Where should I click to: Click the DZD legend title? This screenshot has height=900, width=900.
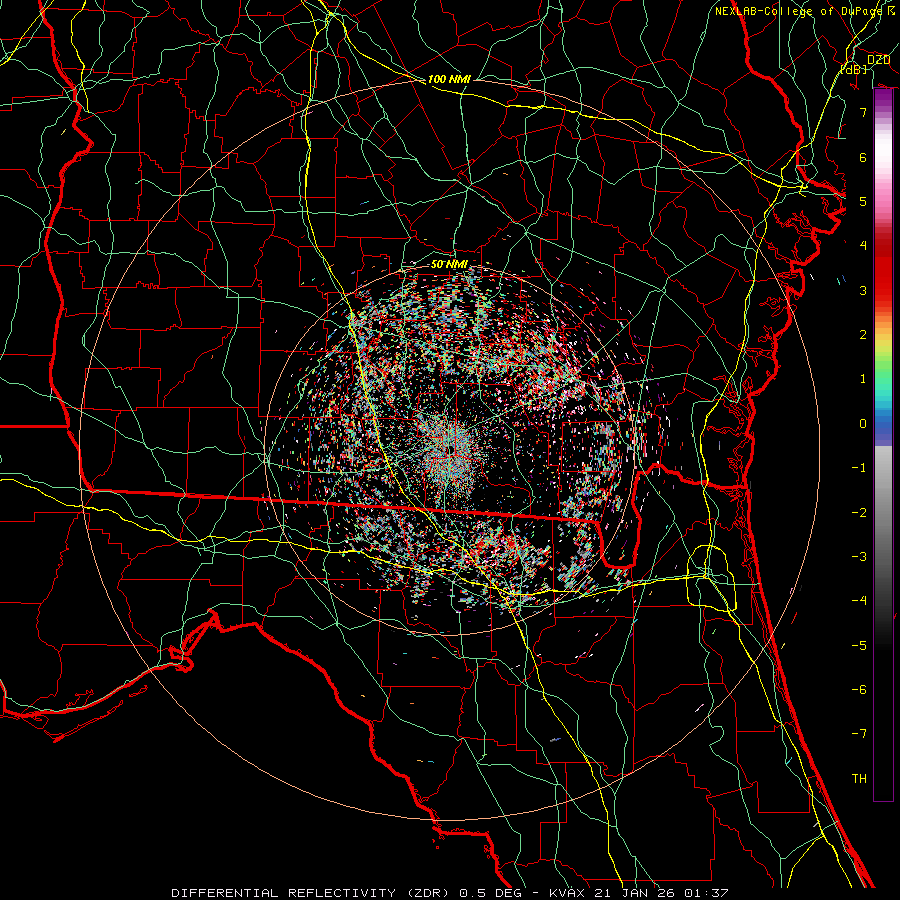[878, 59]
